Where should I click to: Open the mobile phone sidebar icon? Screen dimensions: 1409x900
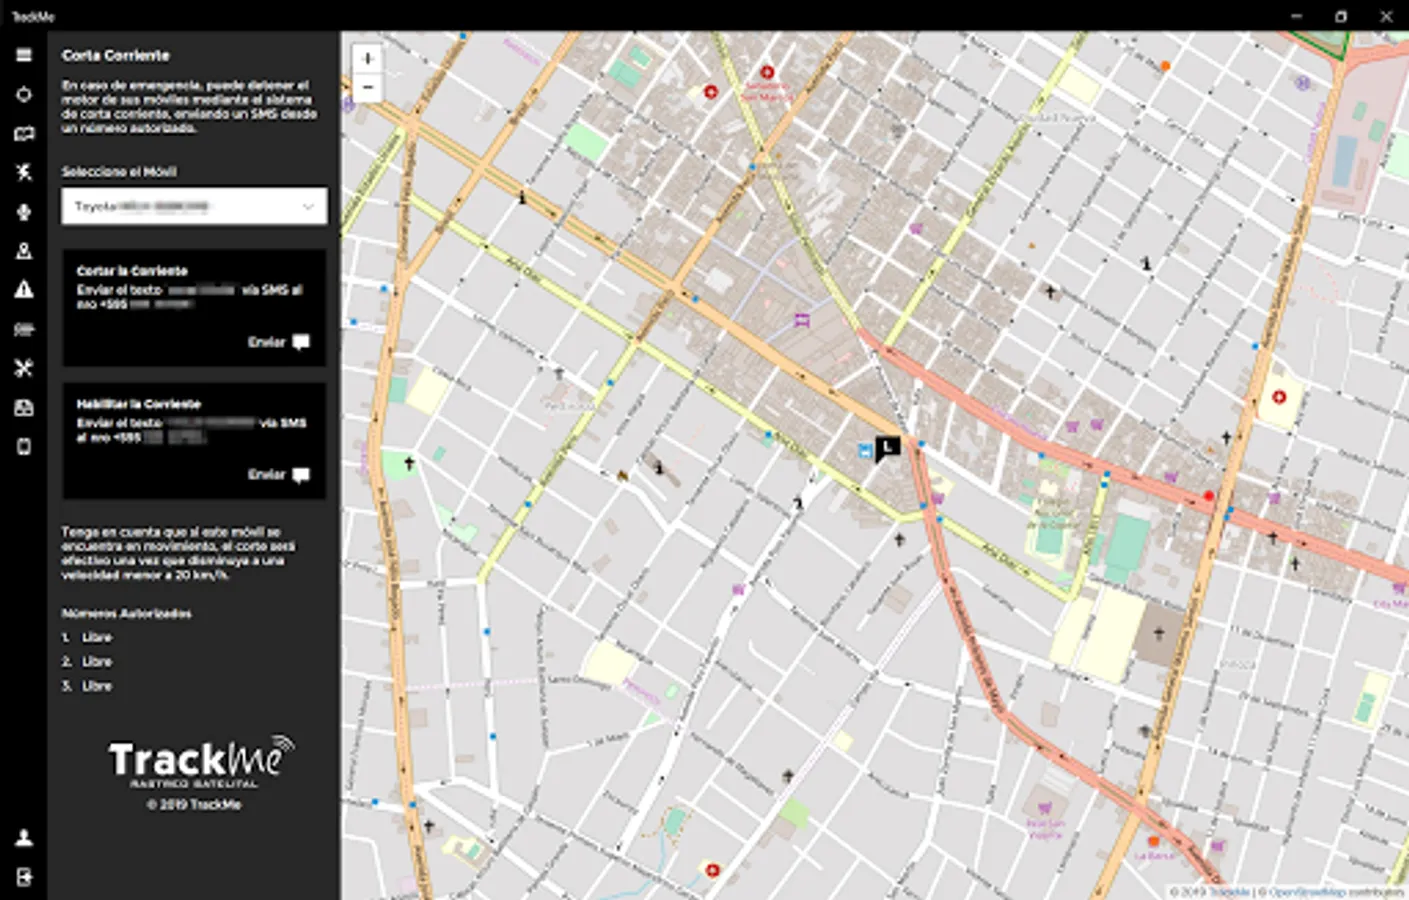[x=24, y=447]
